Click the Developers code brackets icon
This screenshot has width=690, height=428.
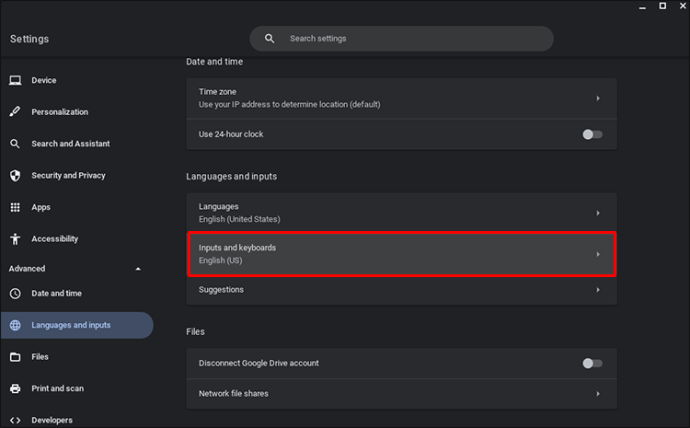pyautogui.click(x=15, y=420)
